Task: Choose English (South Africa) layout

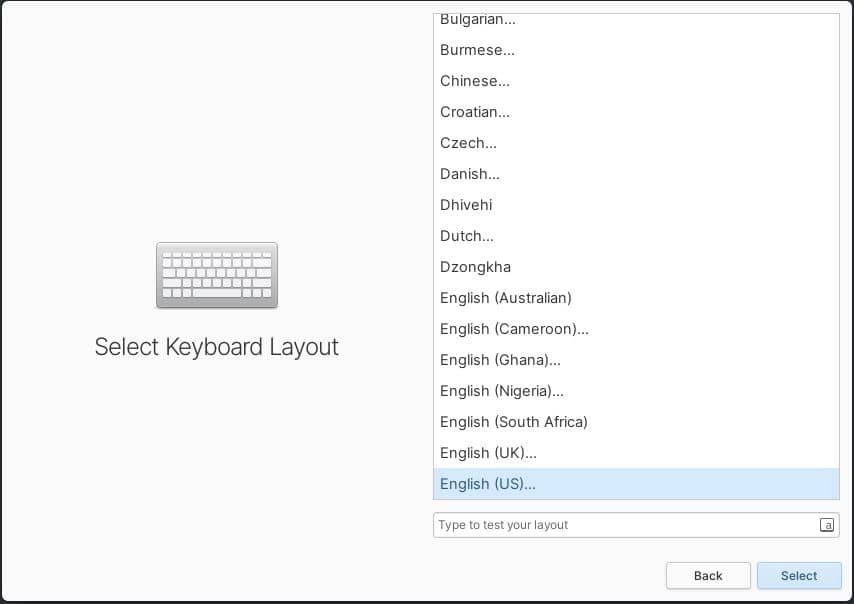Action: click(x=636, y=423)
